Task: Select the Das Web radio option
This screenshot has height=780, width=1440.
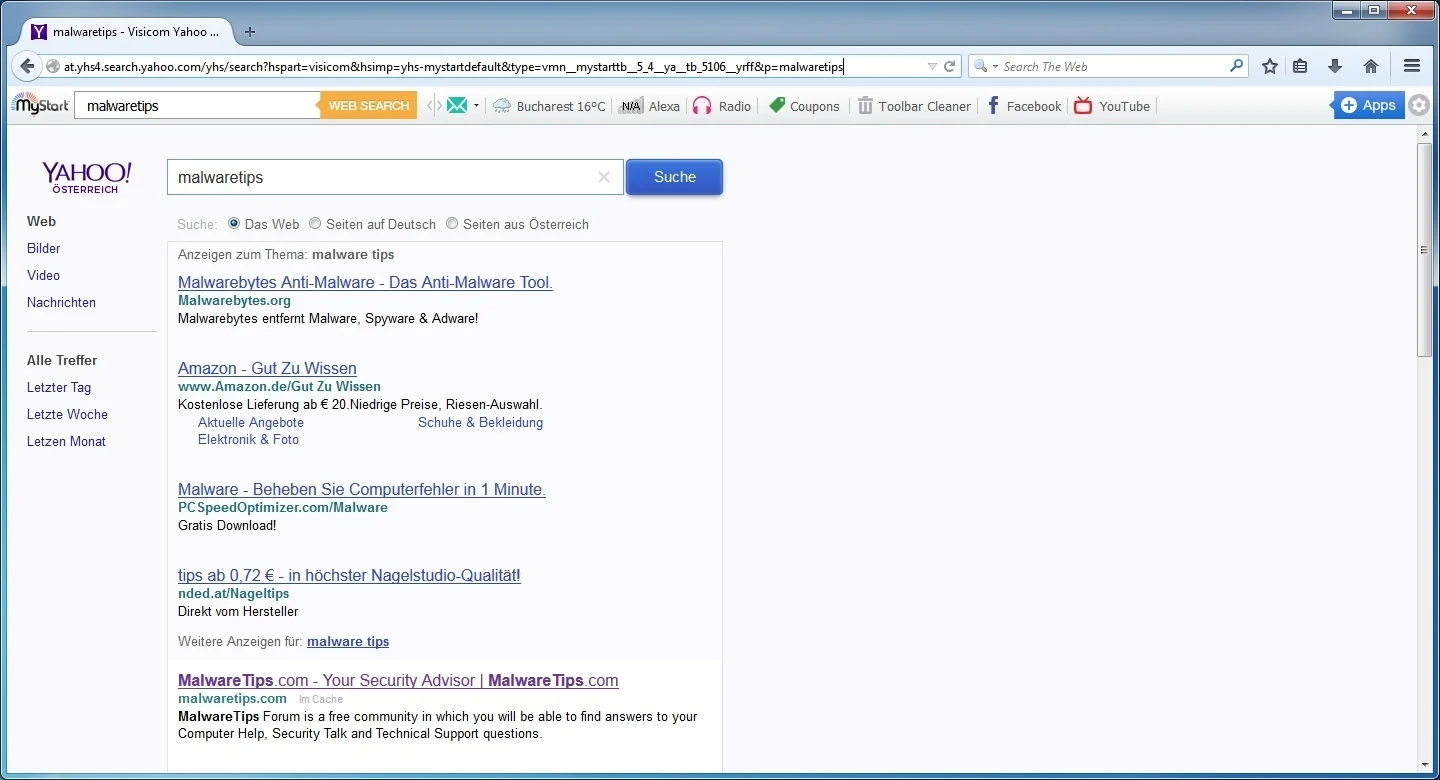Action: point(234,224)
